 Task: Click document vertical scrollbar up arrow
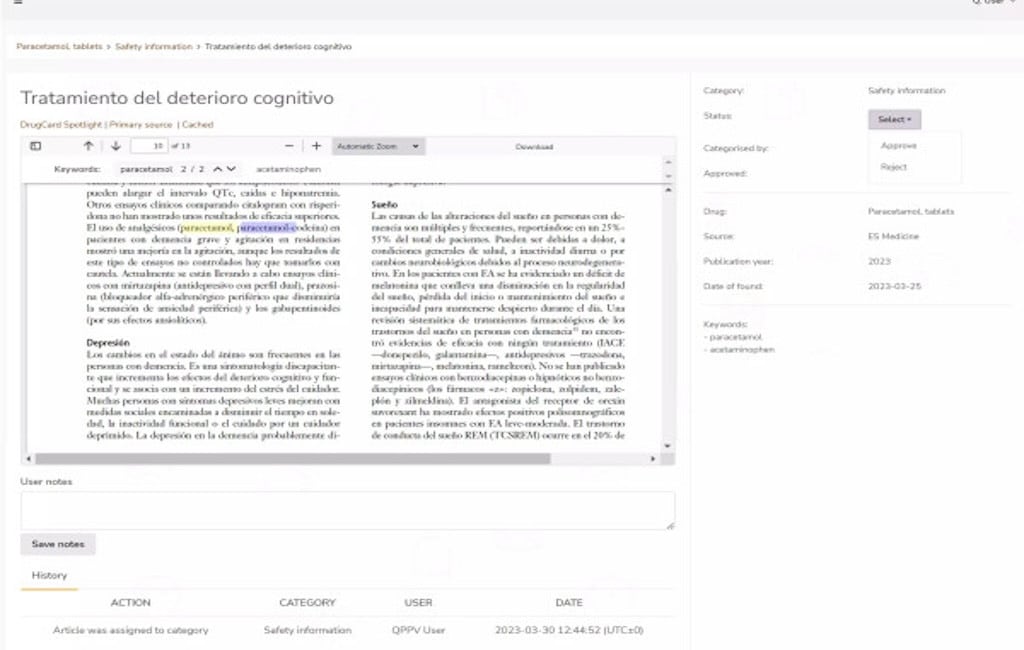click(667, 190)
